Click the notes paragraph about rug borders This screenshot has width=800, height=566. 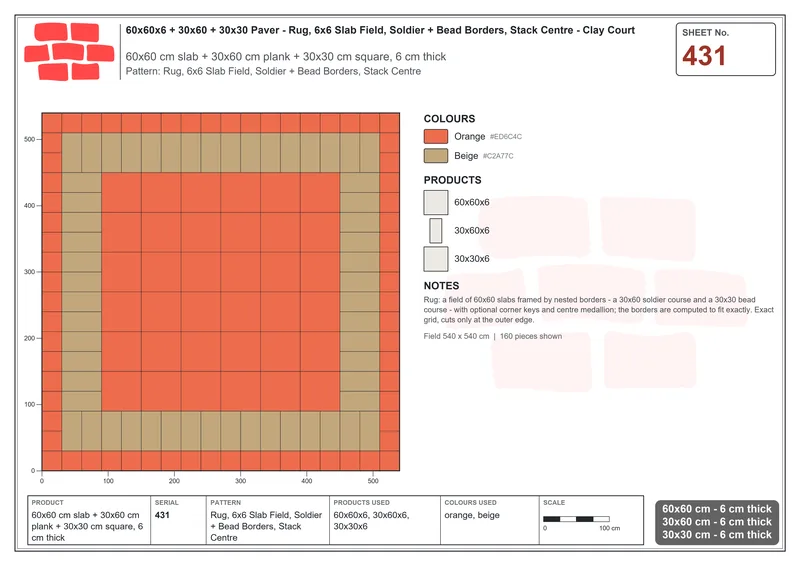(598, 310)
